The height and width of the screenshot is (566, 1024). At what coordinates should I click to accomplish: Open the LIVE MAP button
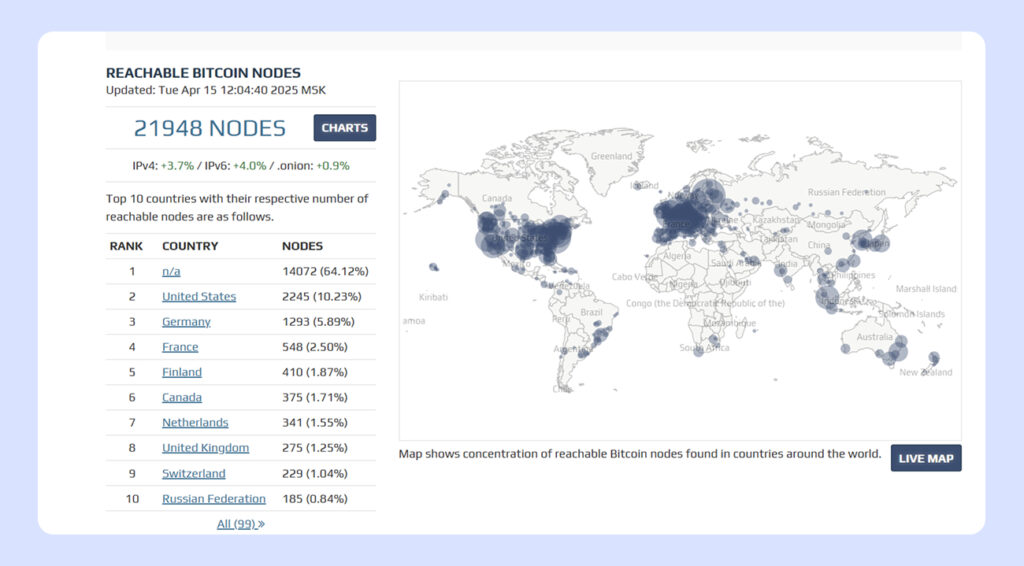925,458
